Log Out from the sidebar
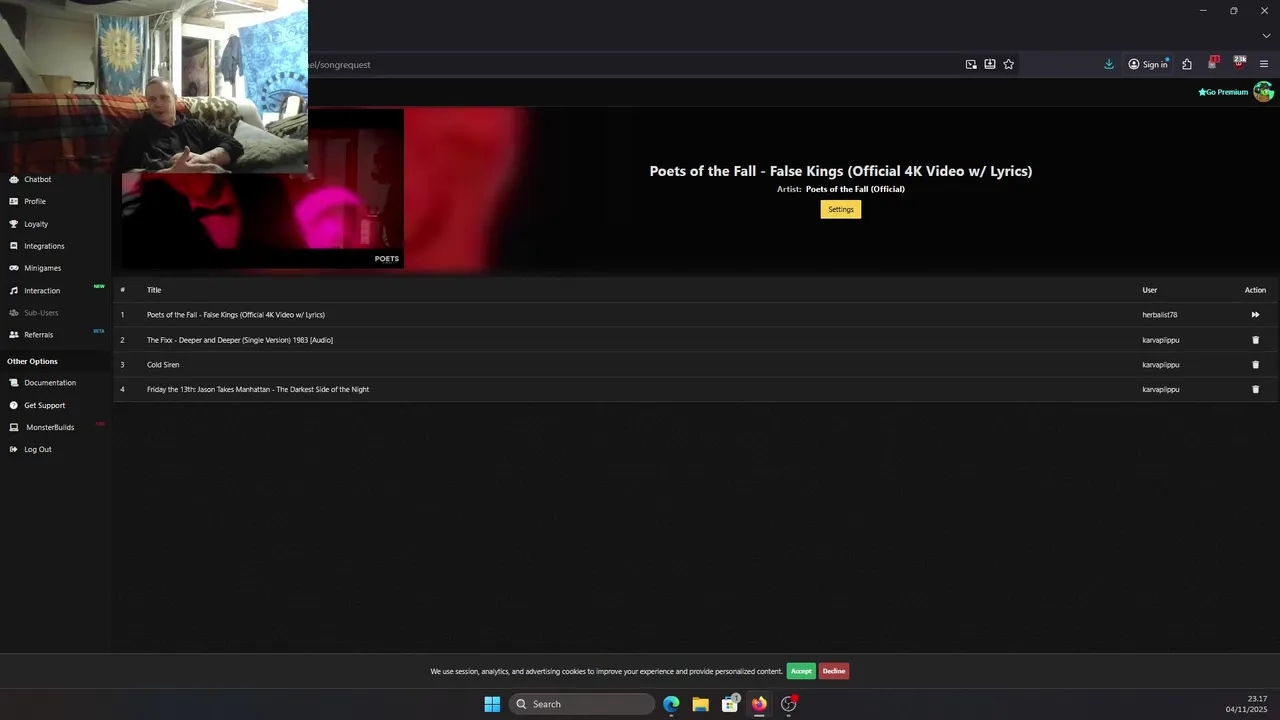 [x=38, y=450]
